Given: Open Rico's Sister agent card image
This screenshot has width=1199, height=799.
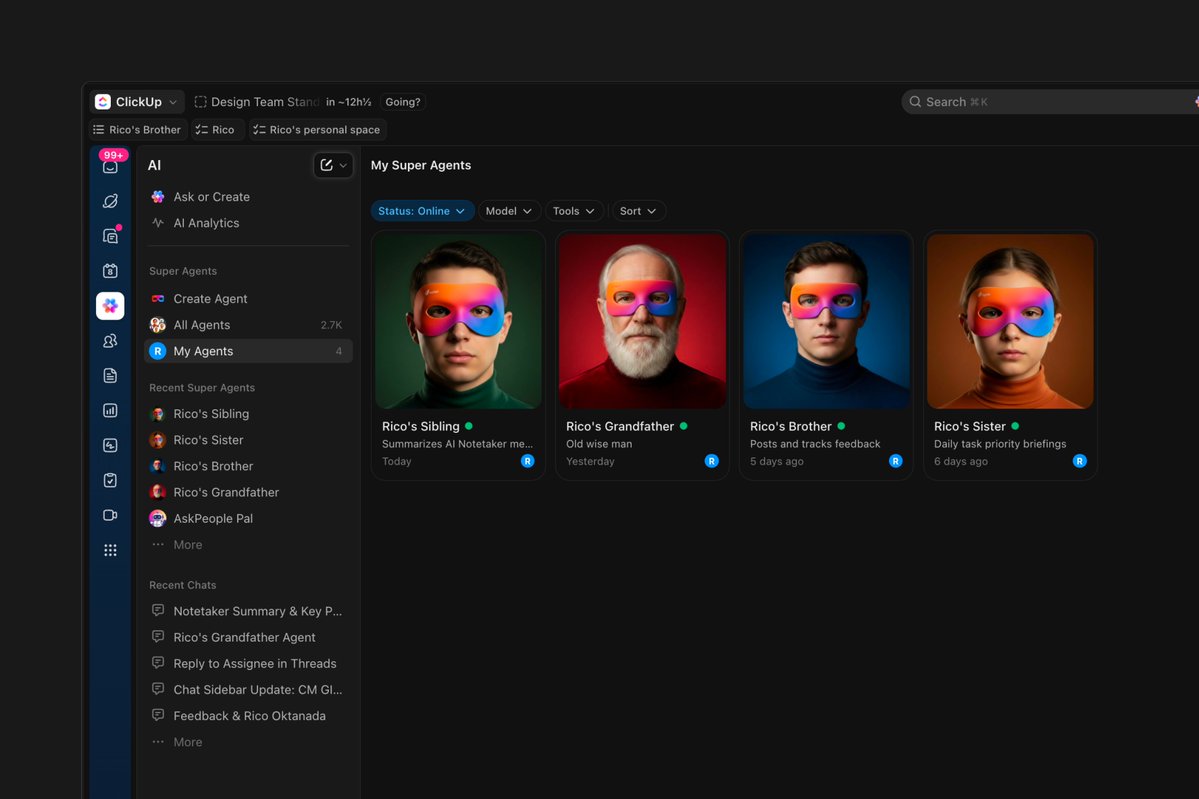Looking at the screenshot, I should [x=1010, y=321].
